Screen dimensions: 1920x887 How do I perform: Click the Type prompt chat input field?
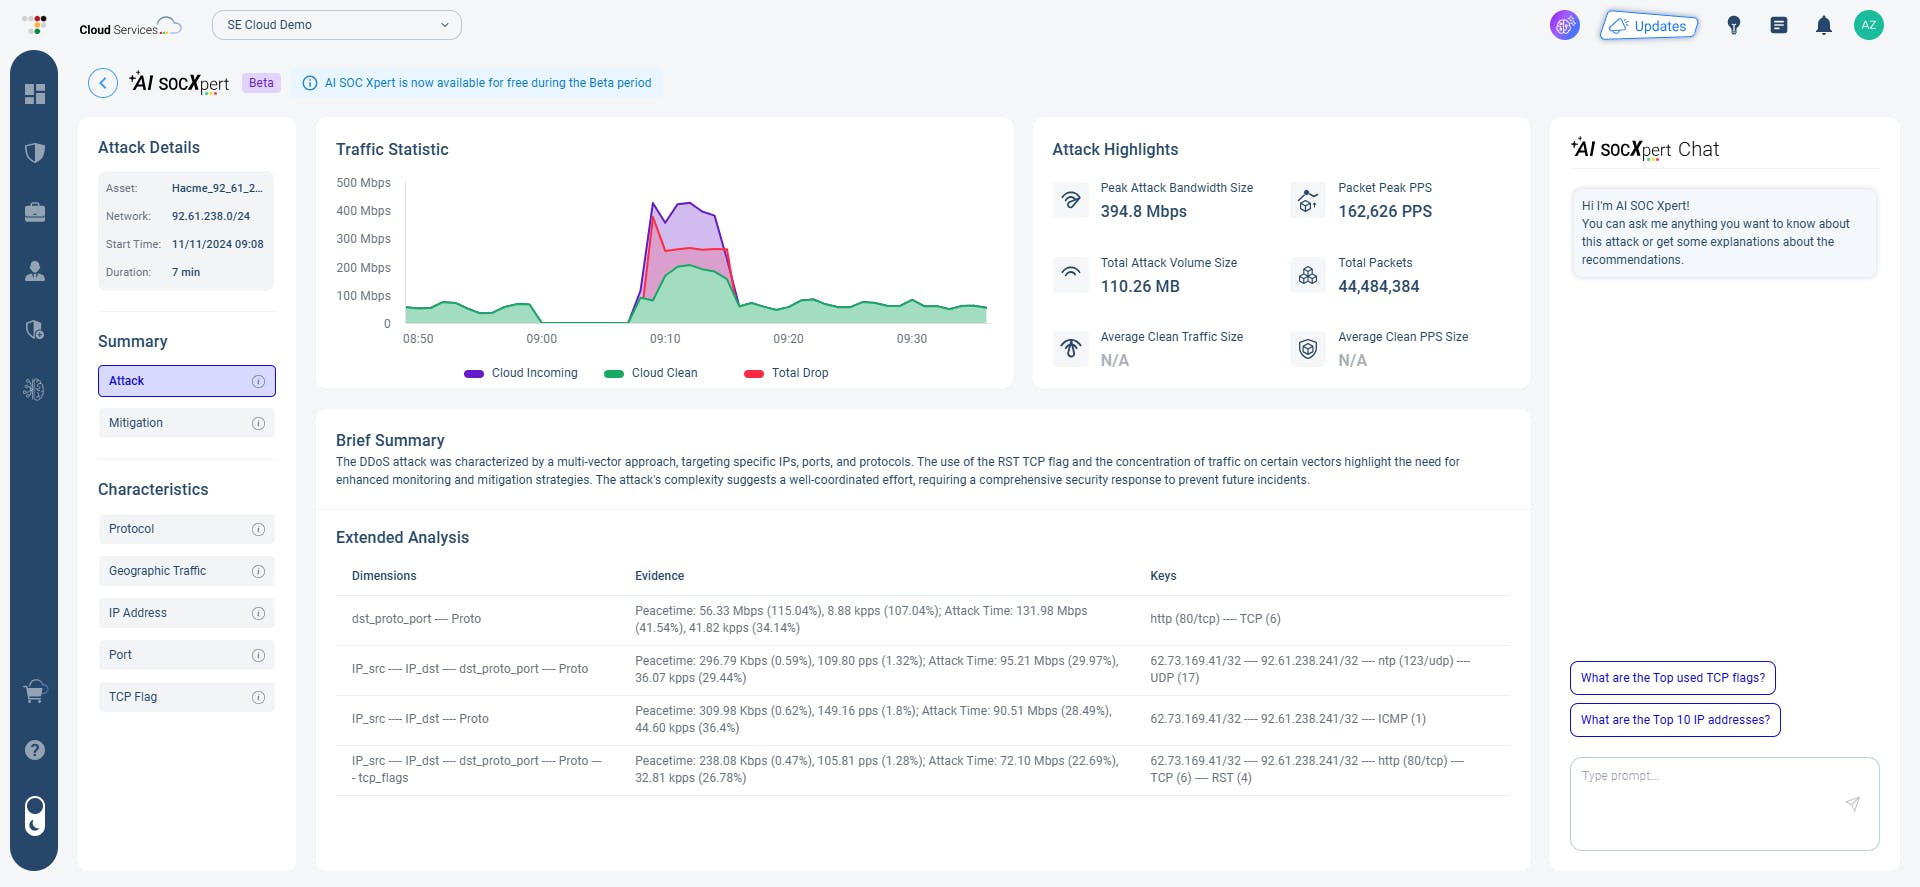tap(1710, 802)
